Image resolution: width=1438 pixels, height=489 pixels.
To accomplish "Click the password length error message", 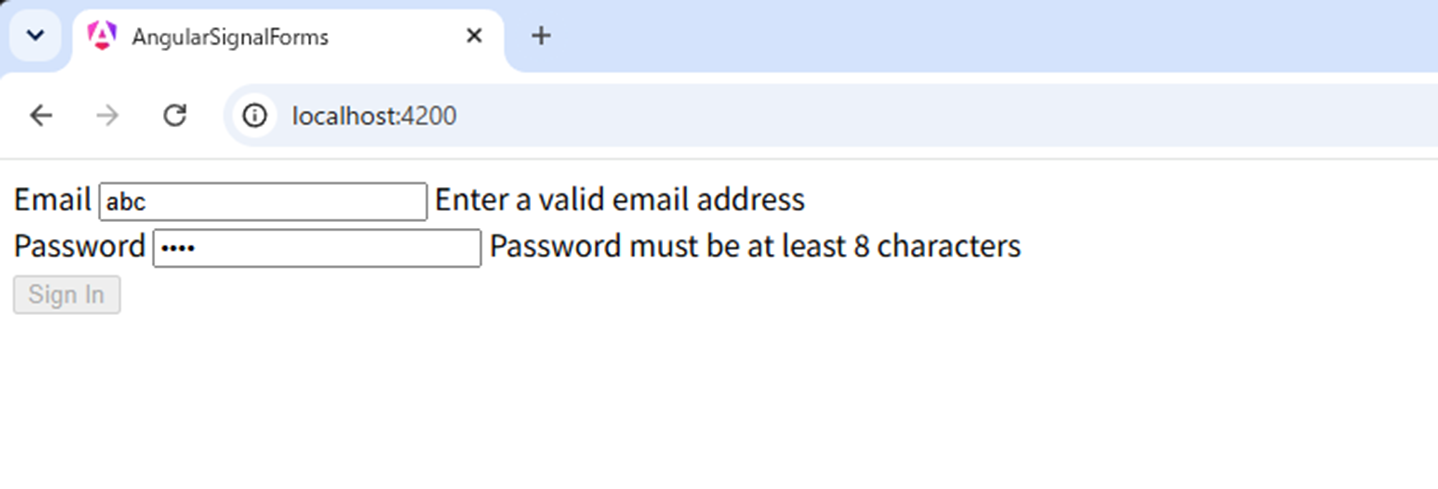I will click(x=755, y=246).
